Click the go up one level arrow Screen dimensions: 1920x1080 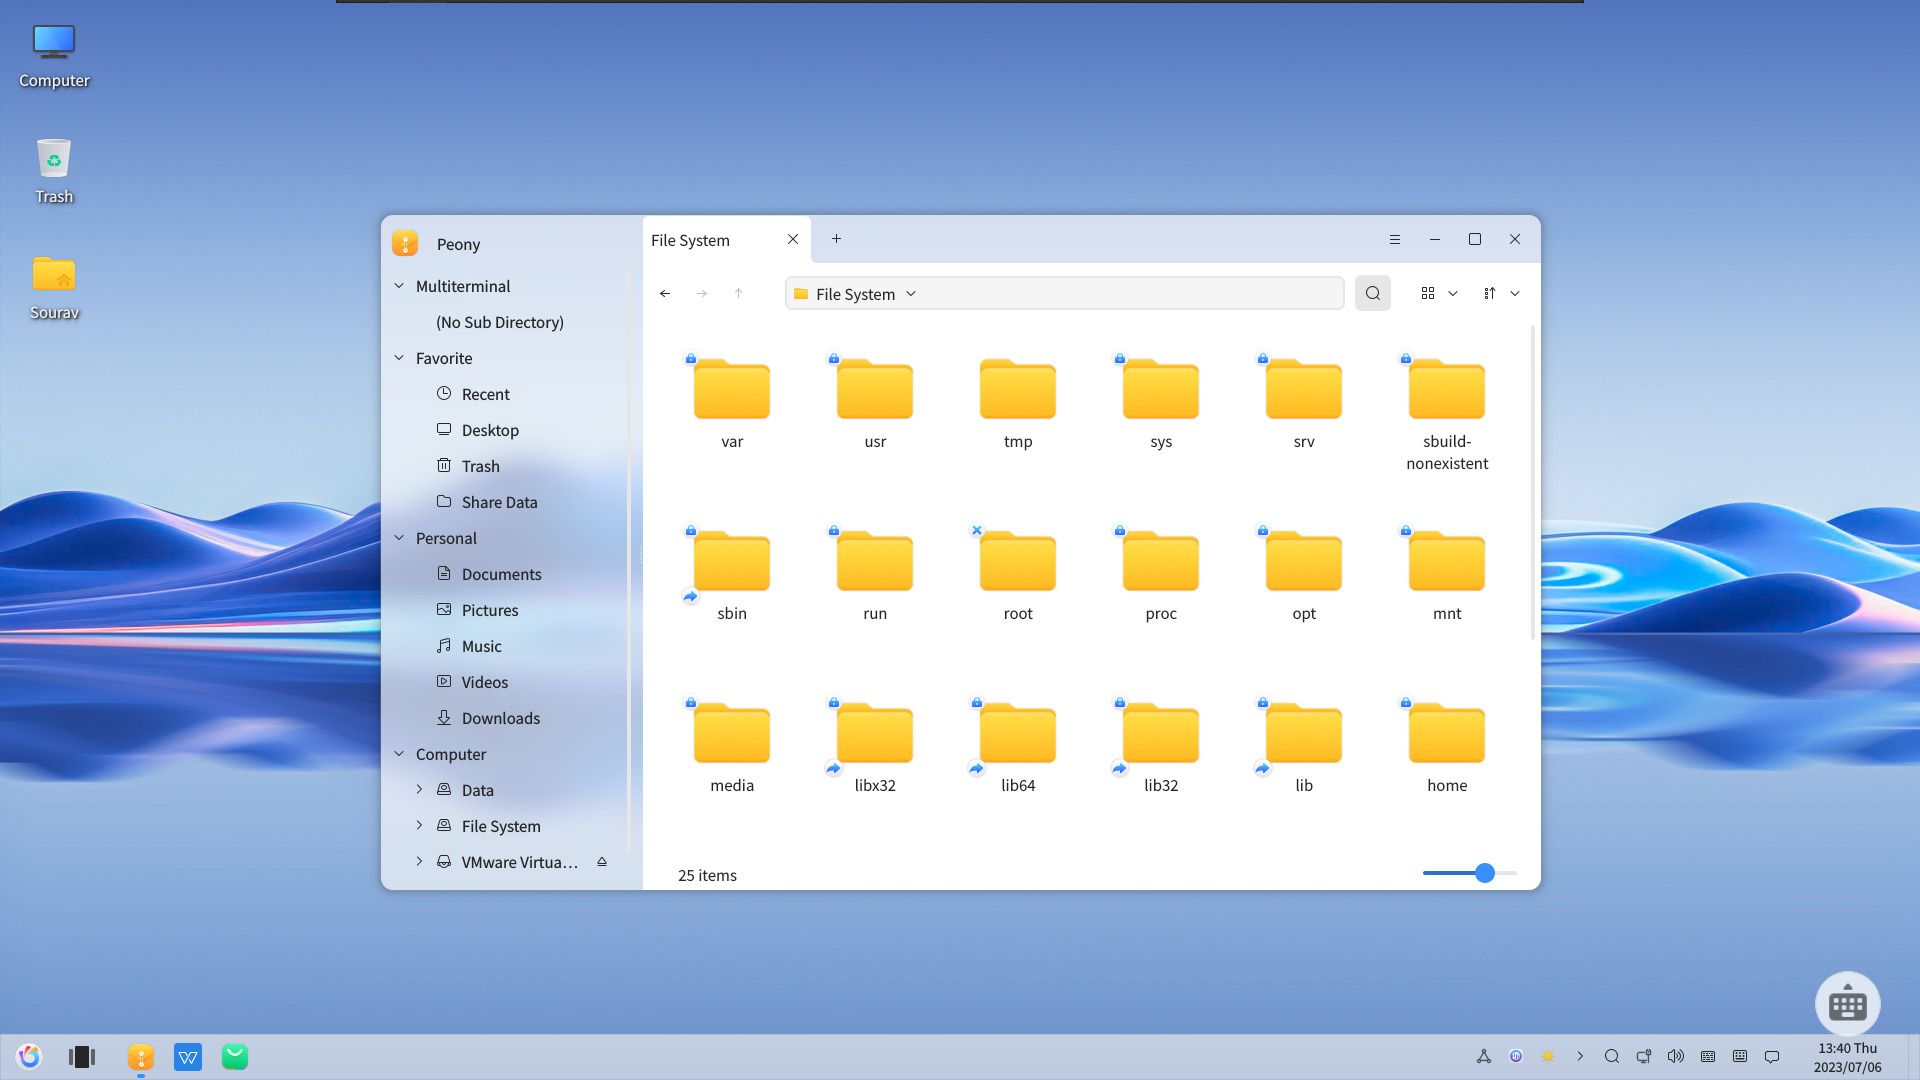click(x=738, y=293)
